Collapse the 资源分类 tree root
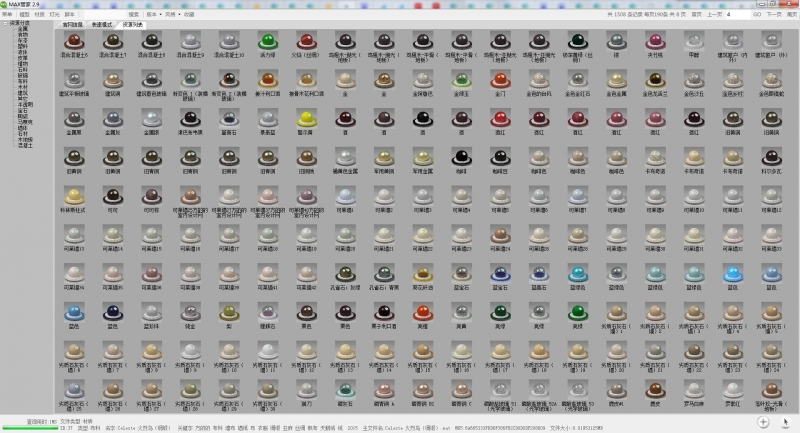The image size is (800, 433). click(6, 23)
